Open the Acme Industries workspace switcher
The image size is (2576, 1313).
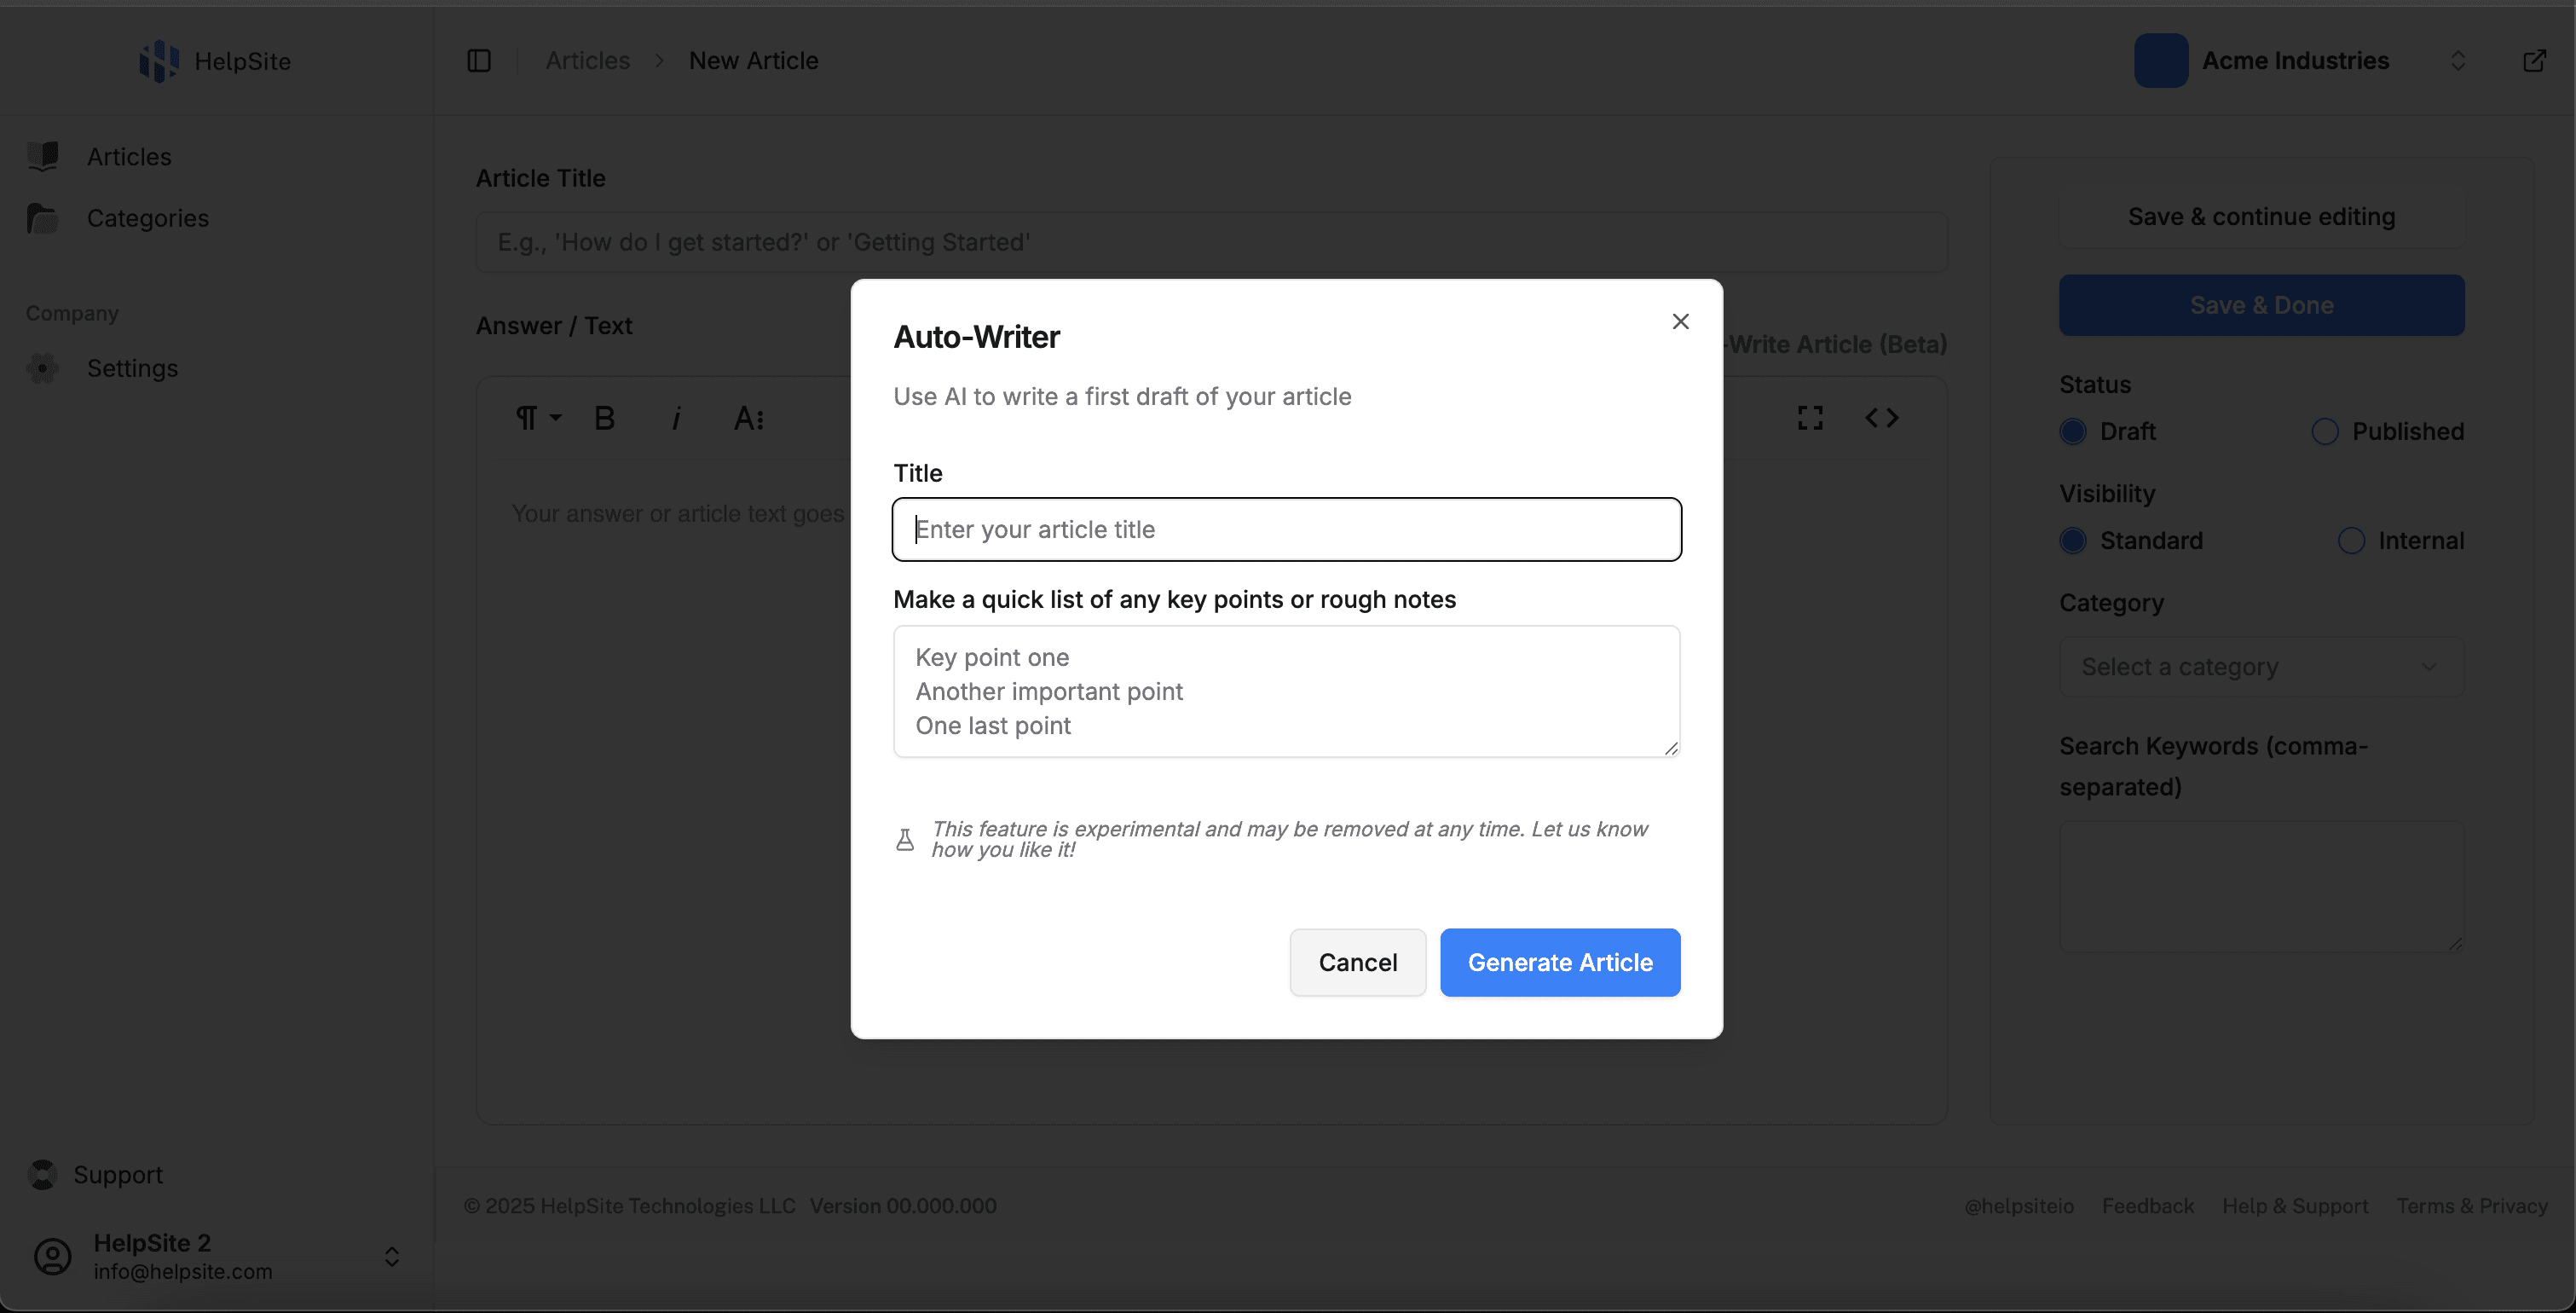[2458, 60]
